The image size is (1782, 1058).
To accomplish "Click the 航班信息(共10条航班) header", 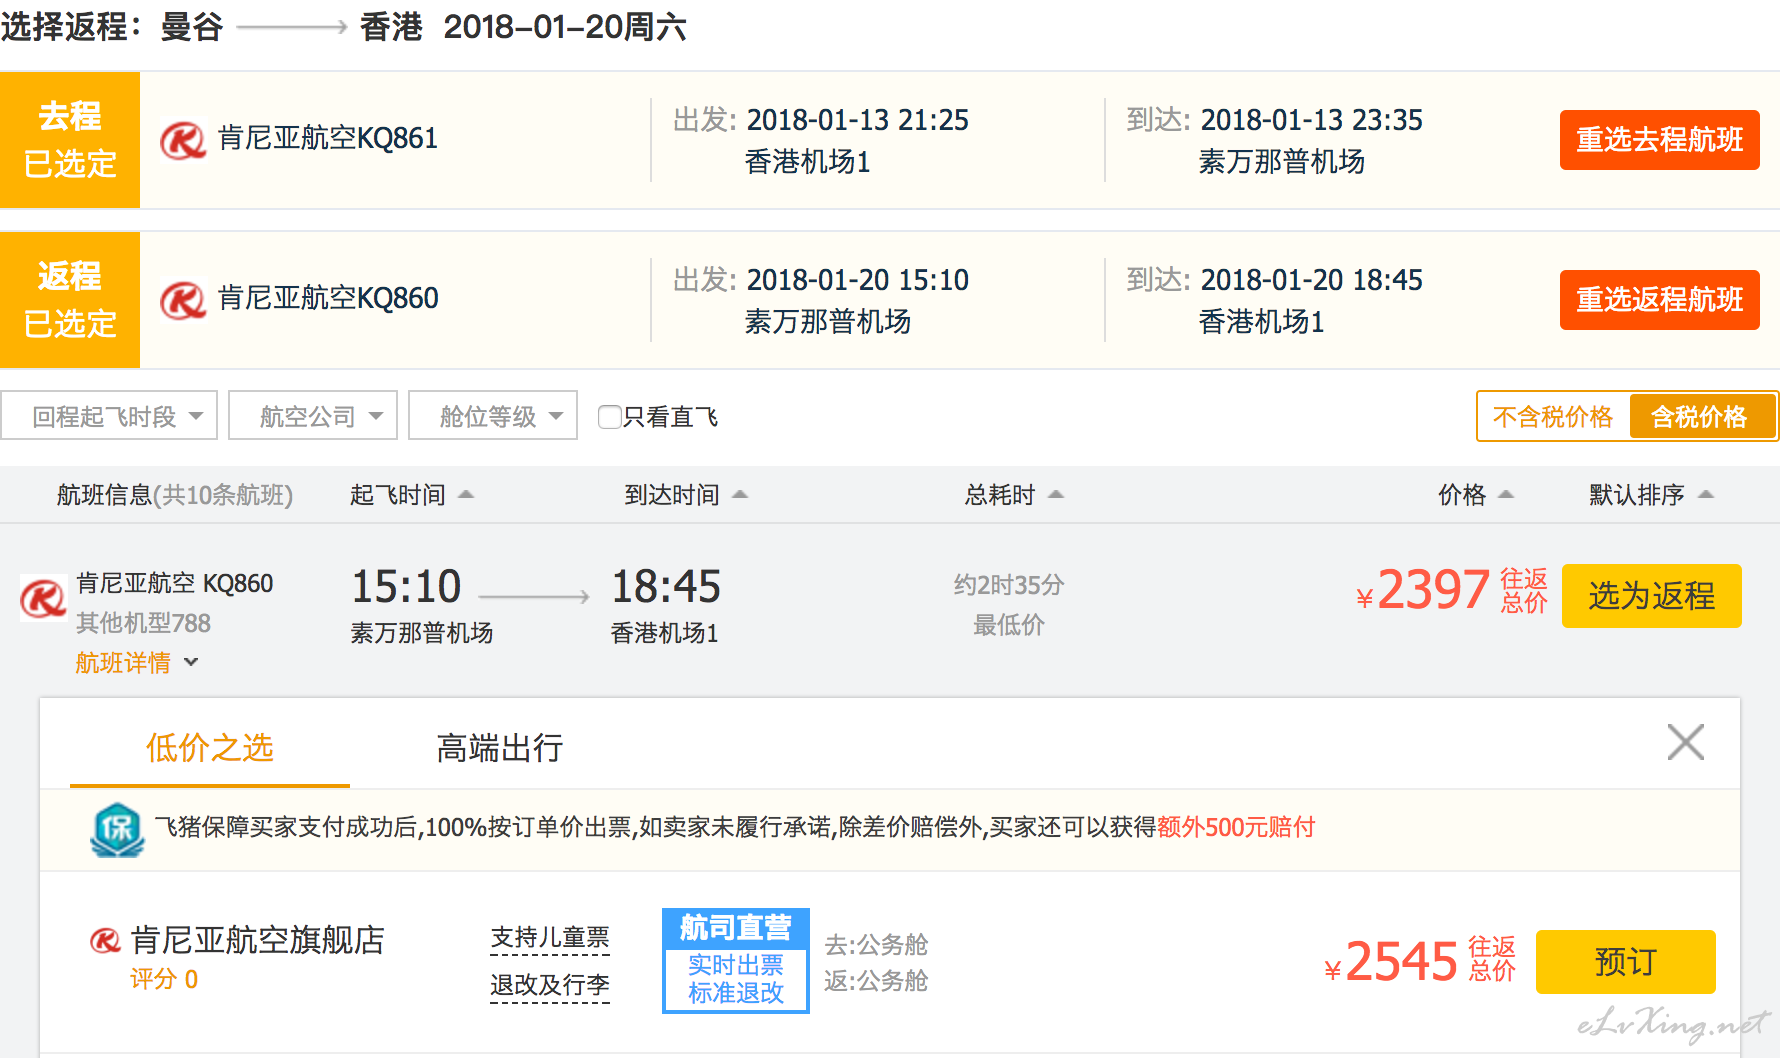I will (x=175, y=495).
